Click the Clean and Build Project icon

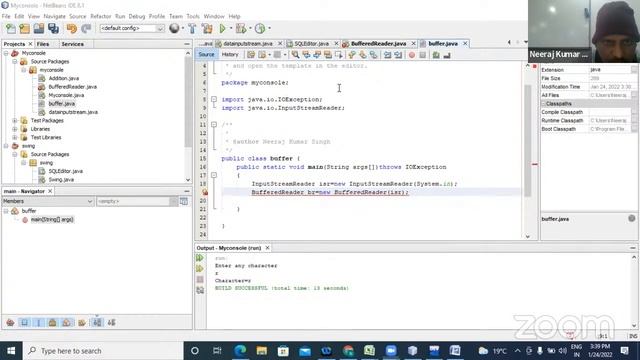pos(207,29)
